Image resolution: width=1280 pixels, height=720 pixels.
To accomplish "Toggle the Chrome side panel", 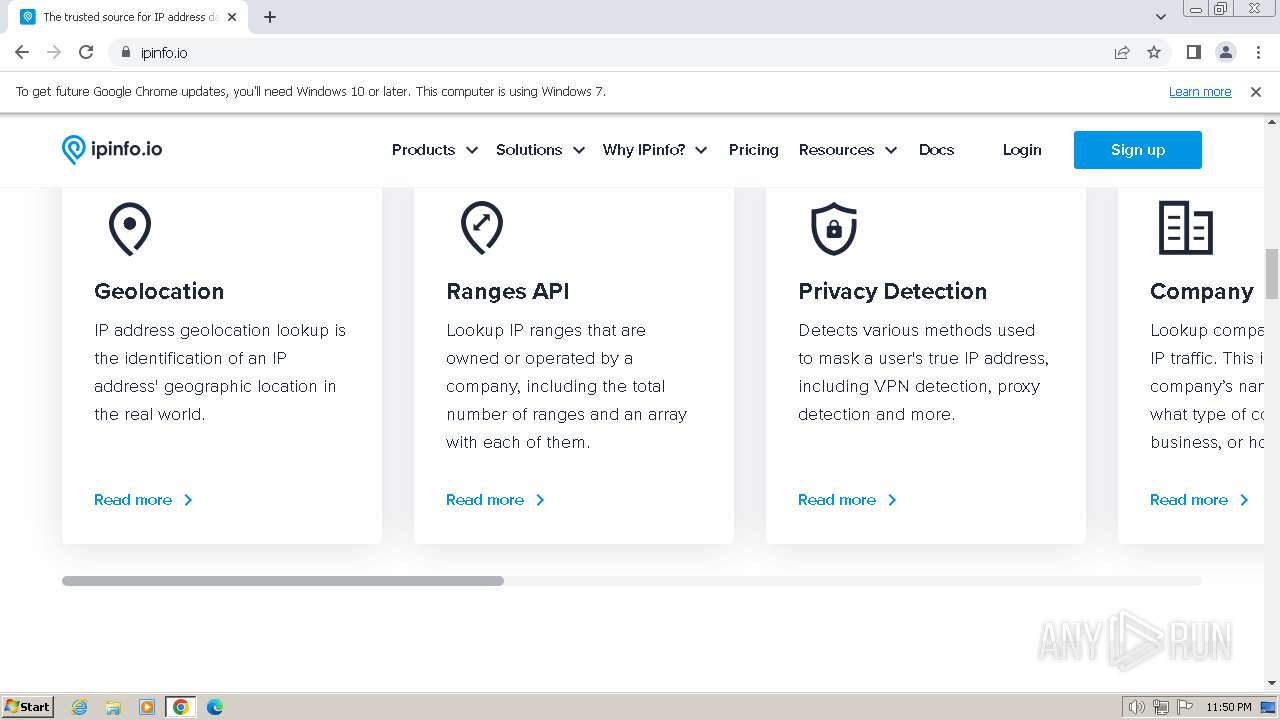I will click(x=1193, y=52).
